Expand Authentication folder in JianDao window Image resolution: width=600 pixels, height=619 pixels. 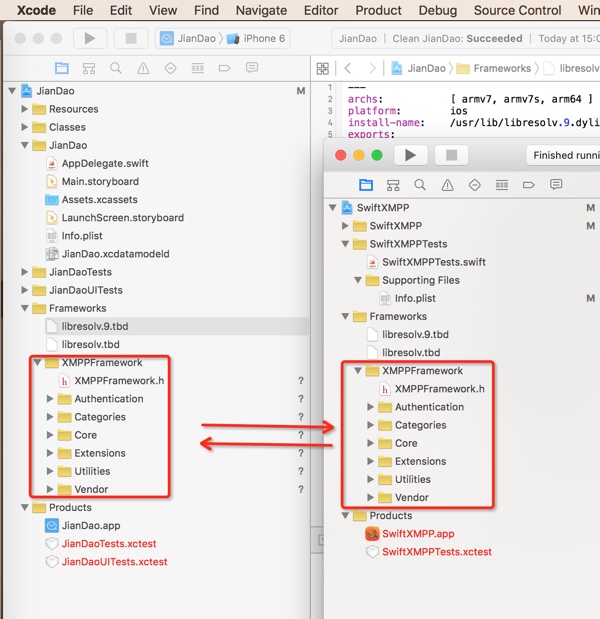tap(50, 398)
